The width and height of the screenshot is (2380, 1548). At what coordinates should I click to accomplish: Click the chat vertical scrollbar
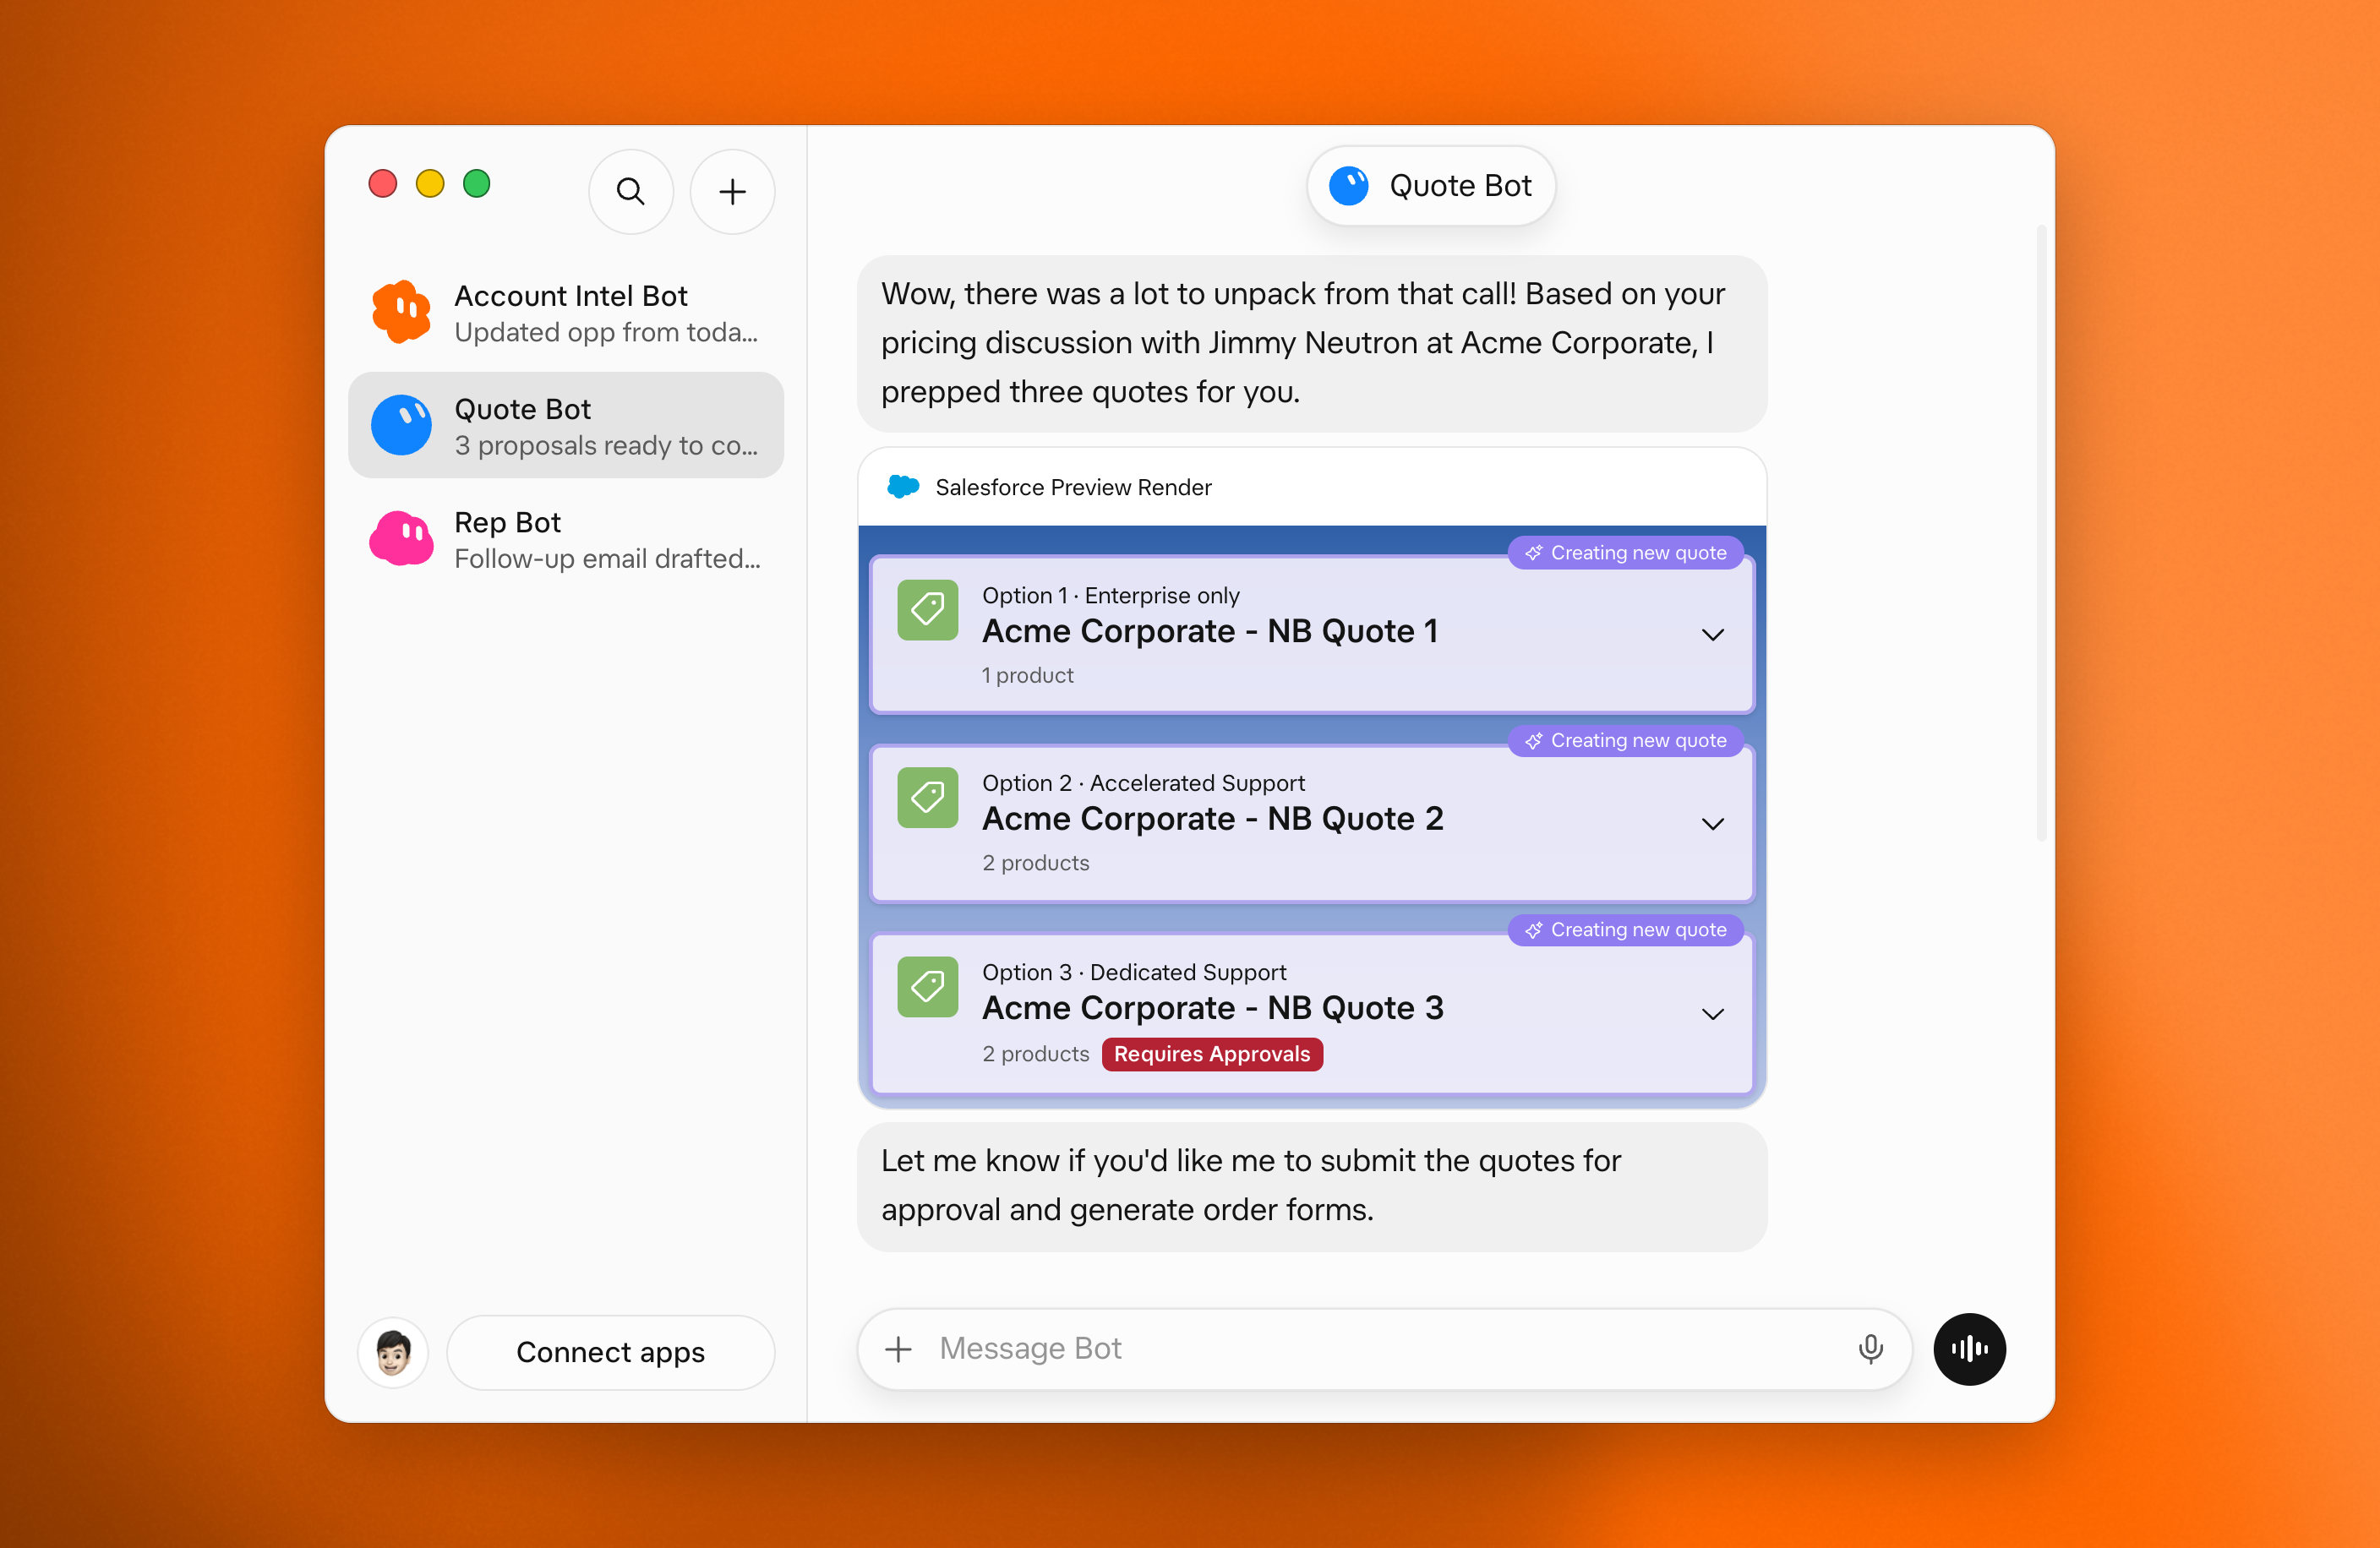[2040, 534]
